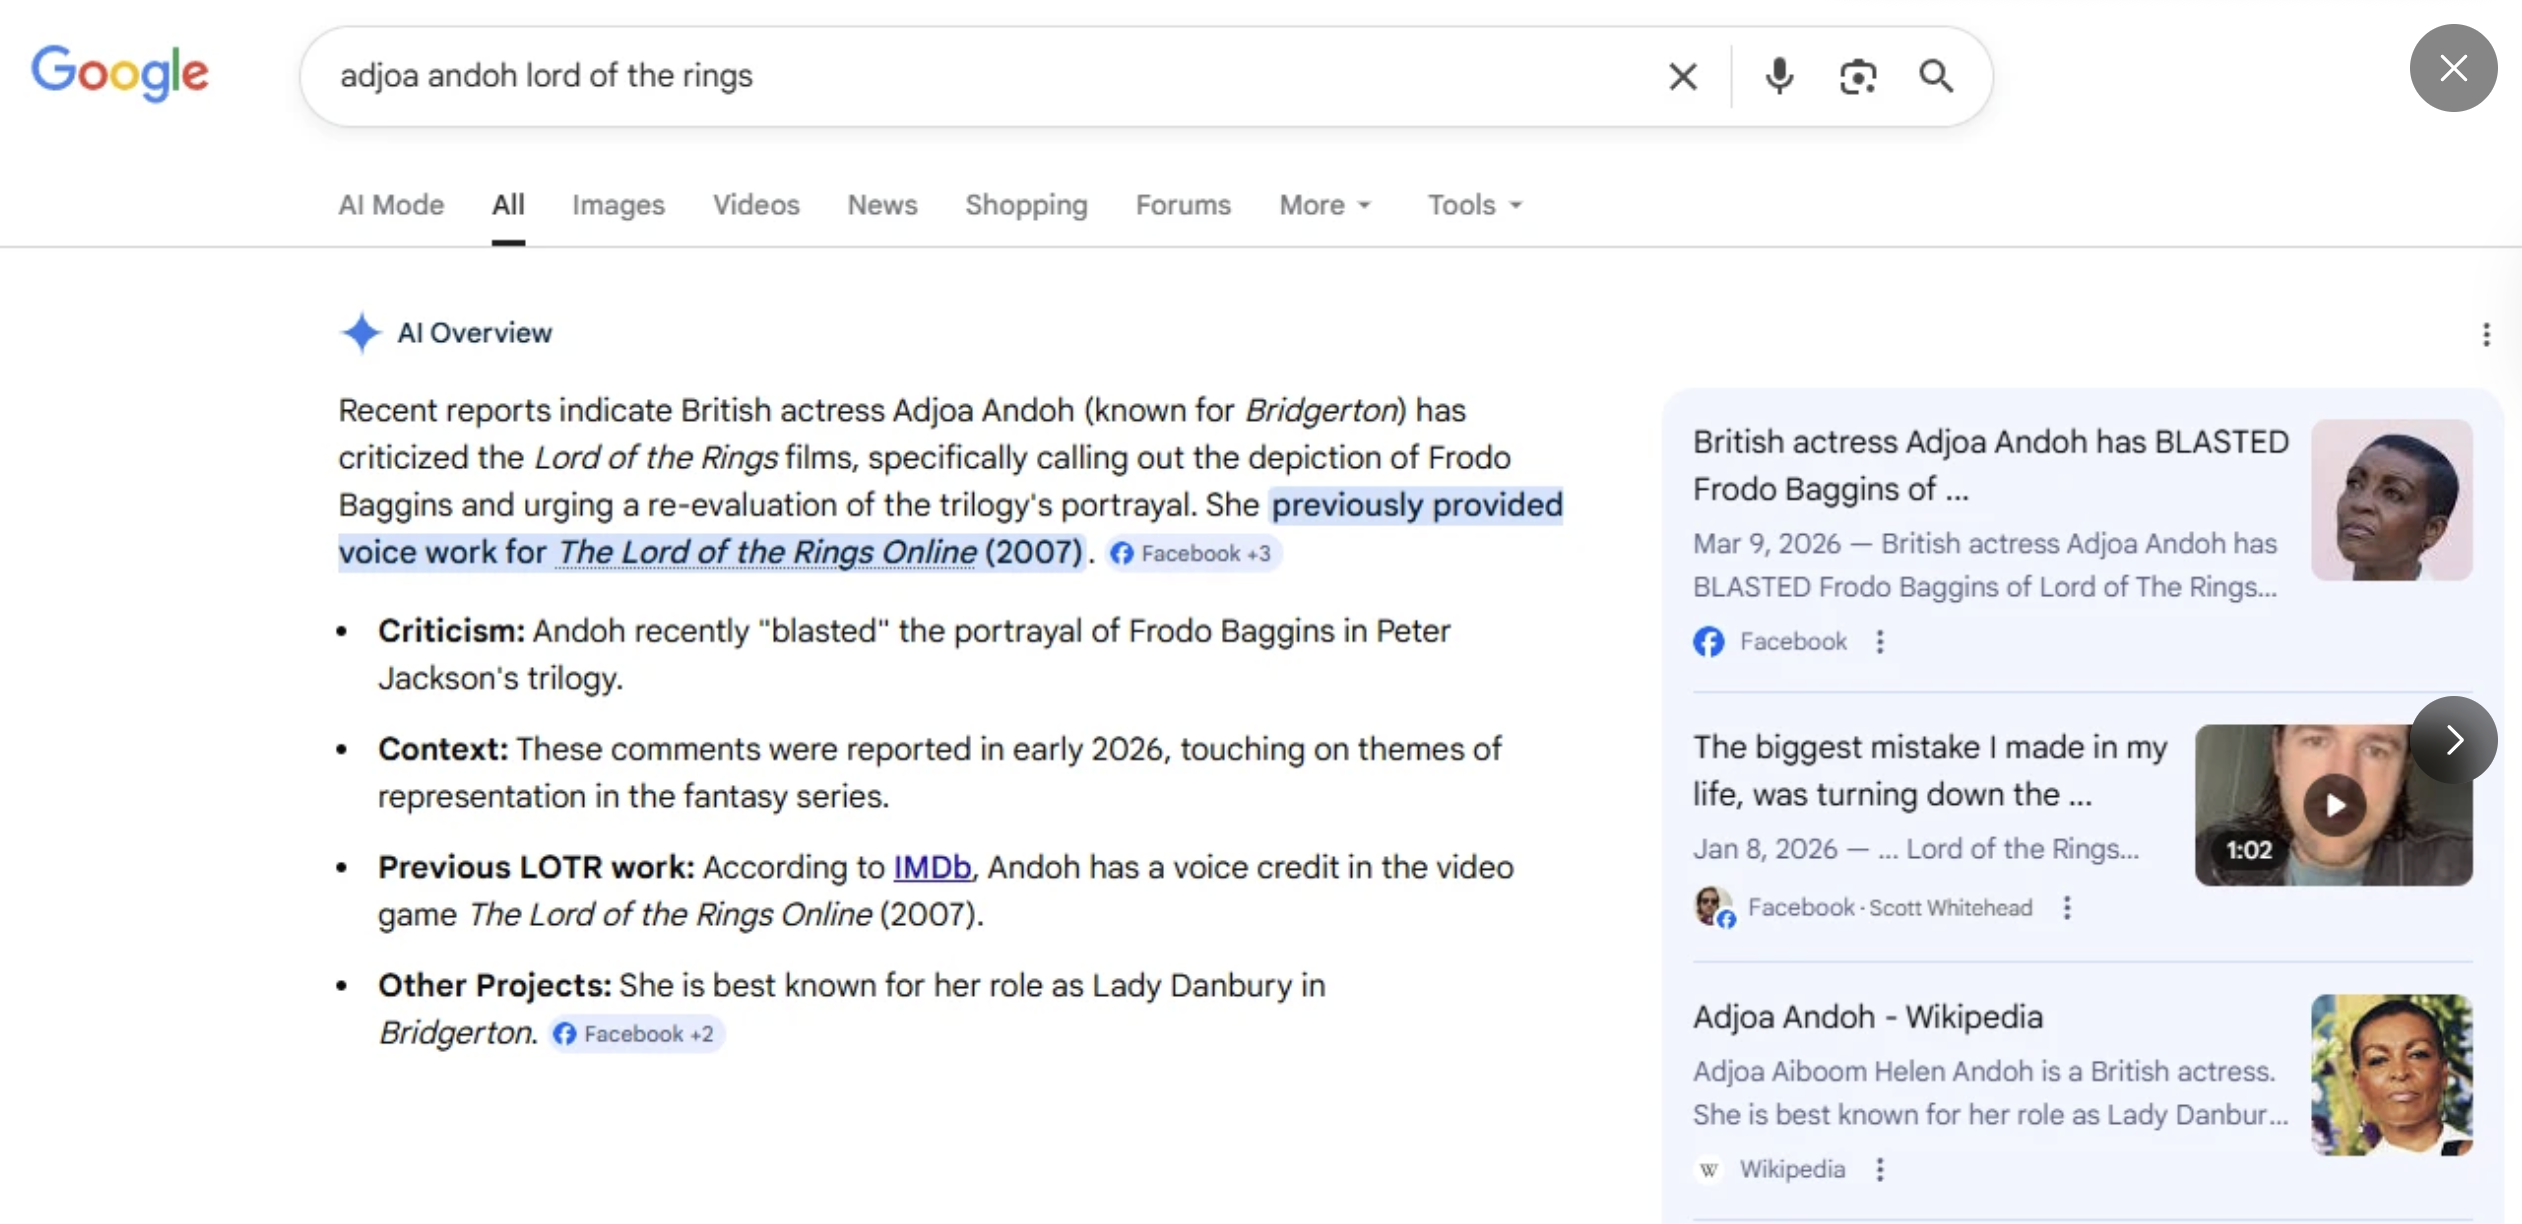Start voice search with microphone icon
This screenshot has height=1224, width=2522.
pos(1779,76)
